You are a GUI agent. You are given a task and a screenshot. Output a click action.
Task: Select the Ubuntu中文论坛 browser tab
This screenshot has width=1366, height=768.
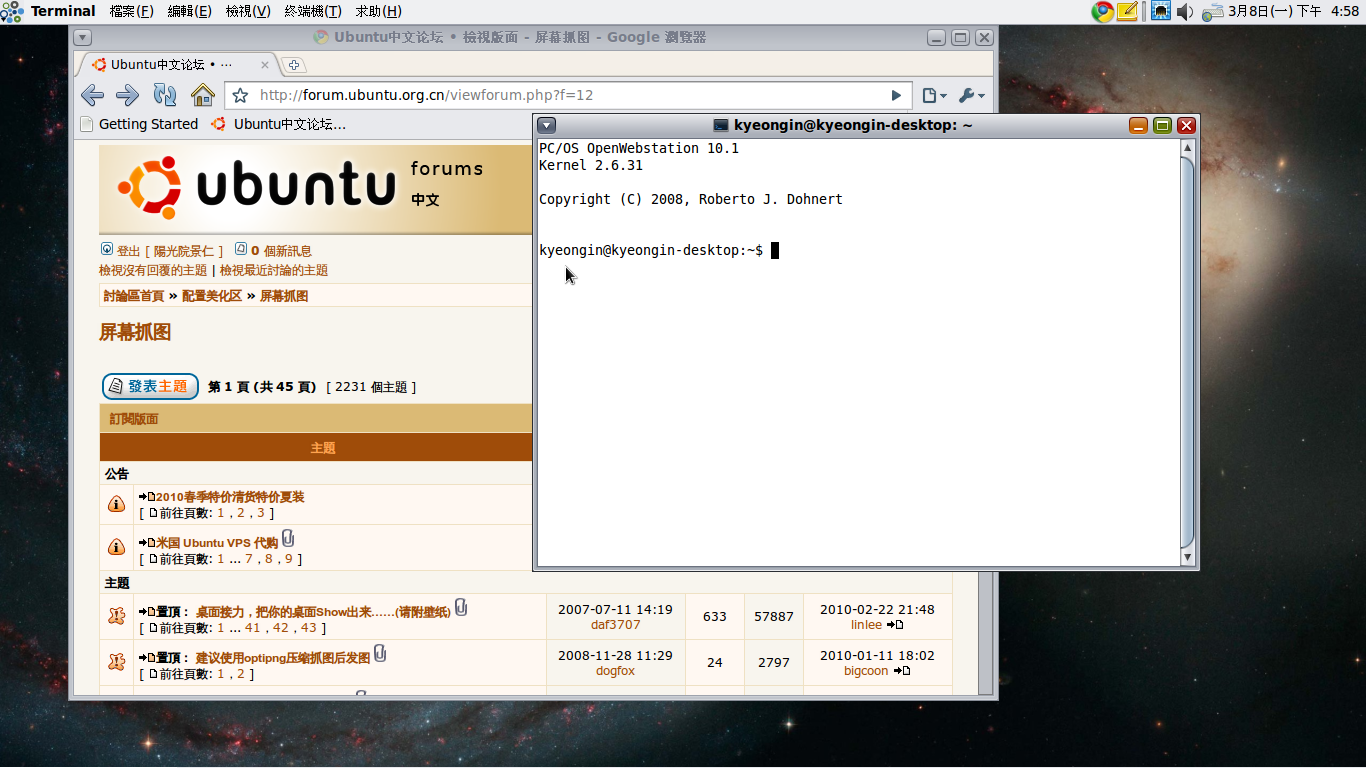tap(178, 64)
